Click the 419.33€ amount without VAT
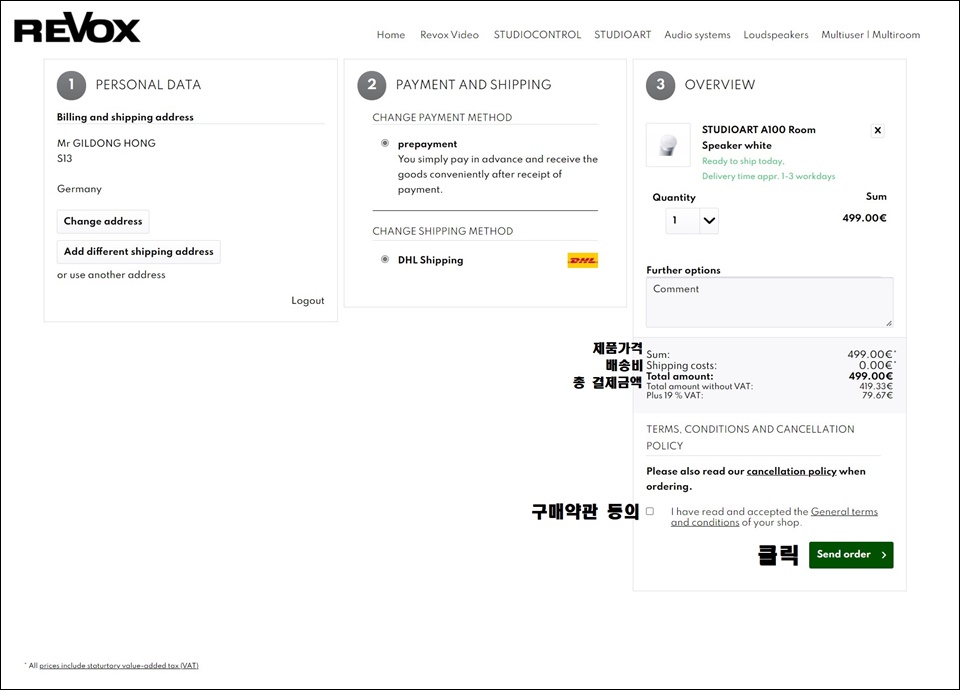The width and height of the screenshot is (960, 690). coord(876,386)
